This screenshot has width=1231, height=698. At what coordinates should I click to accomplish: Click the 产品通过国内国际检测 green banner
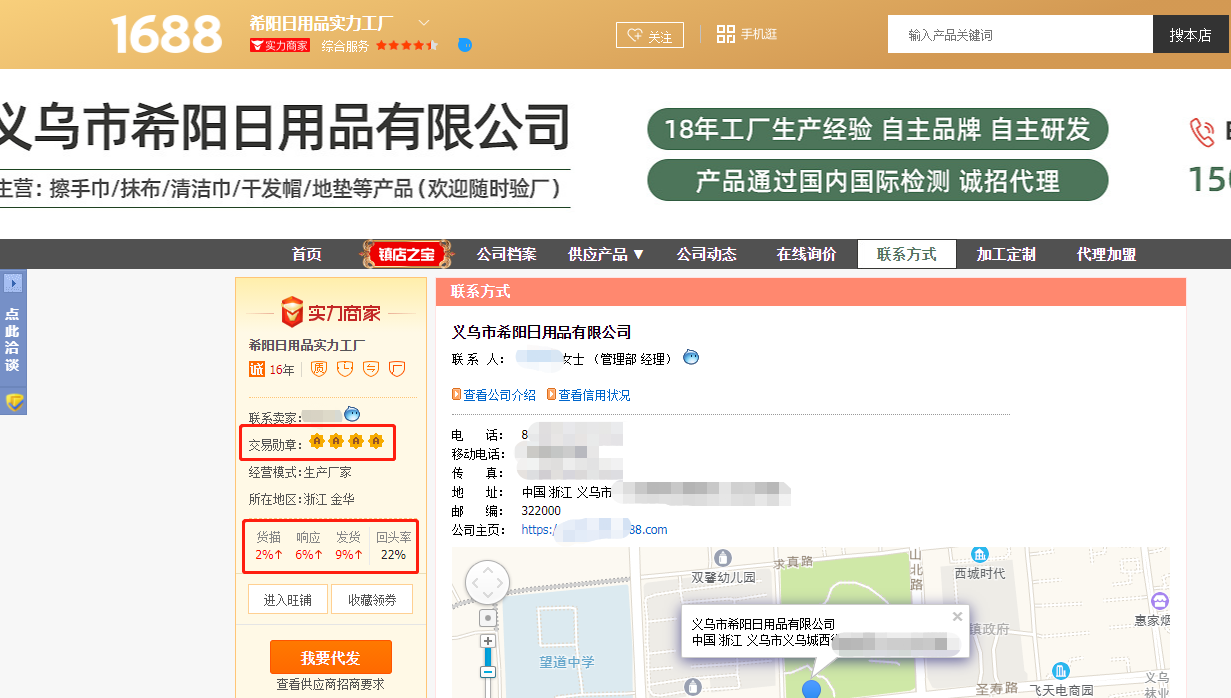point(878,181)
